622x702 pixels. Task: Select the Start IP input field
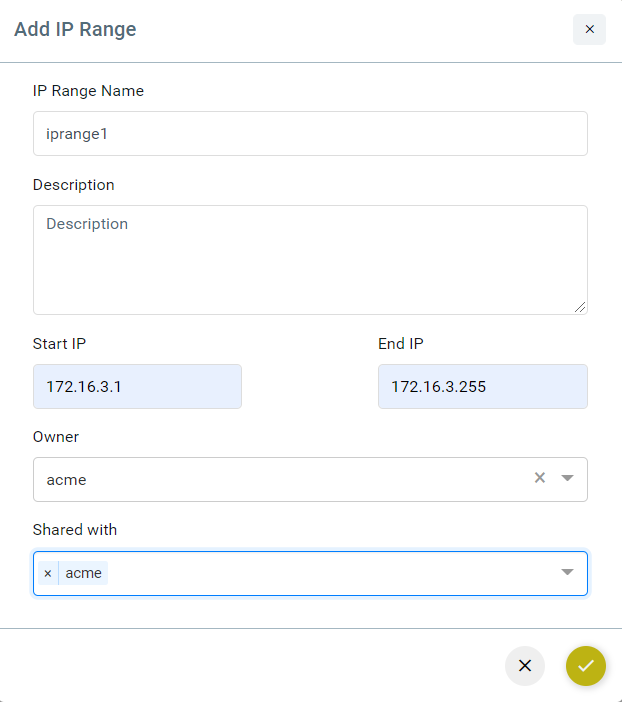tap(137, 386)
